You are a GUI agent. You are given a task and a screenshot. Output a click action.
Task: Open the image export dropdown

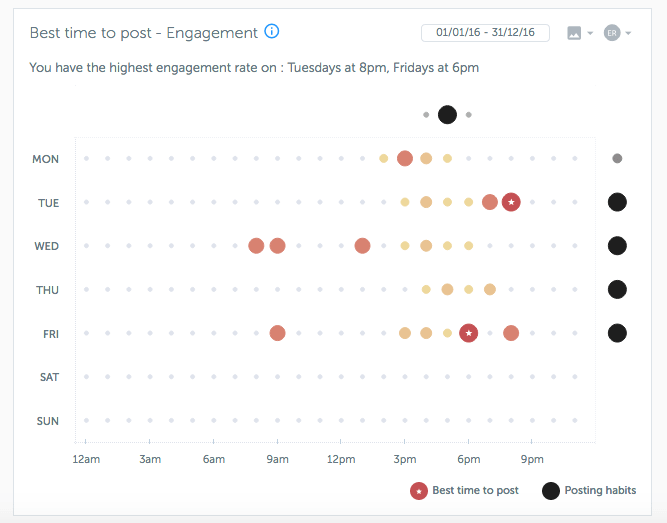pyautogui.click(x=580, y=33)
